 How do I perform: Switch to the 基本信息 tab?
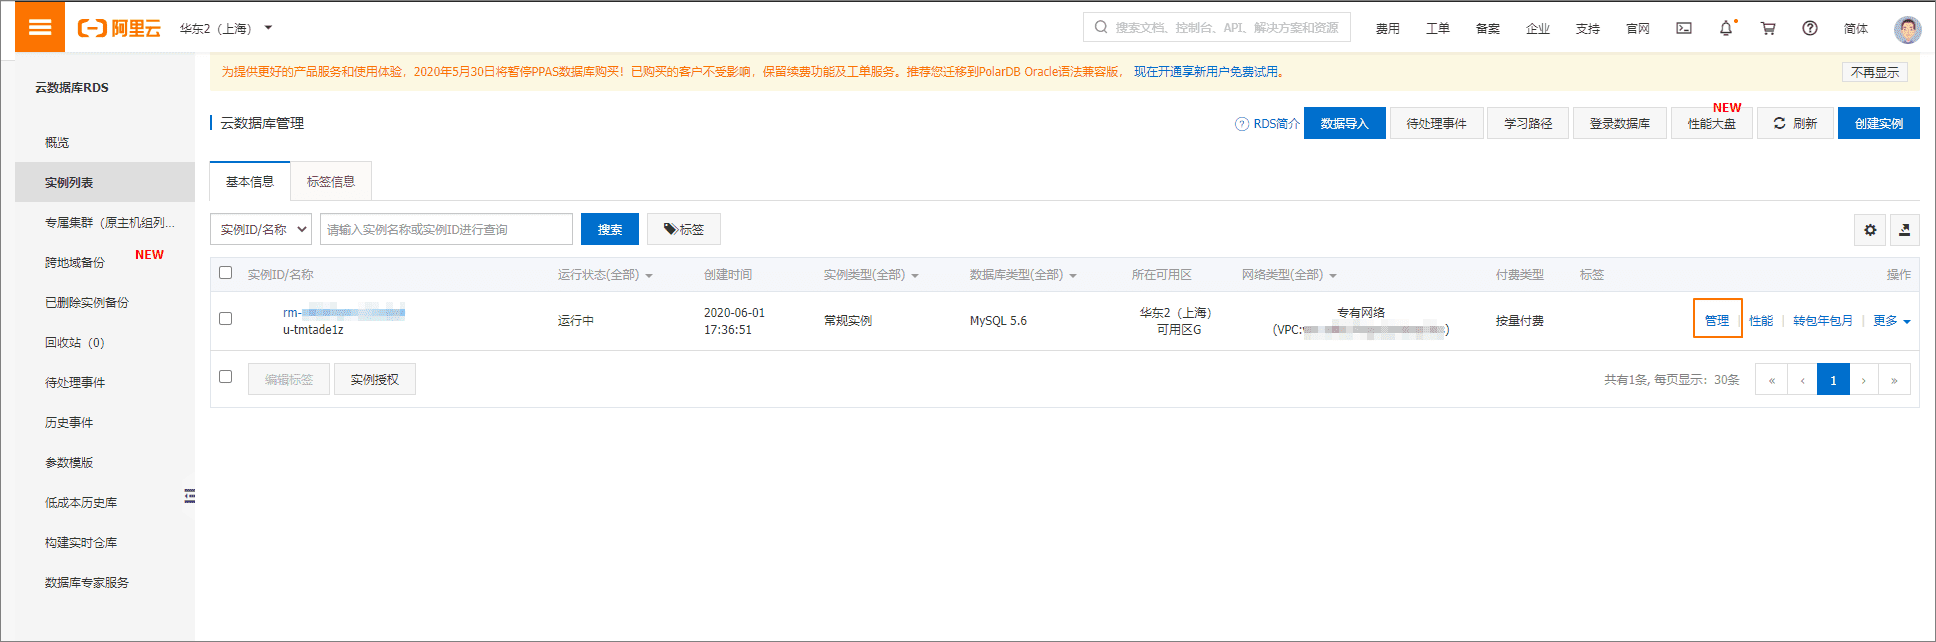pyautogui.click(x=250, y=181)
